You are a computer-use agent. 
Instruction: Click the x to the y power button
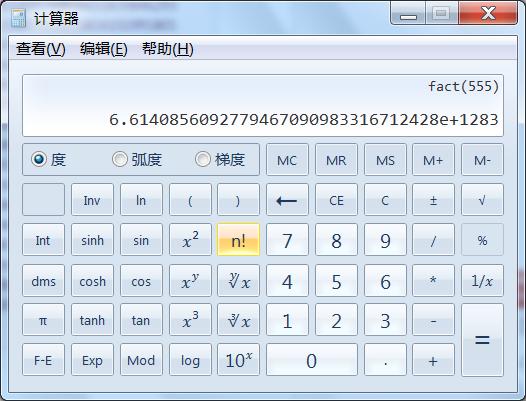tap(190, 281)
